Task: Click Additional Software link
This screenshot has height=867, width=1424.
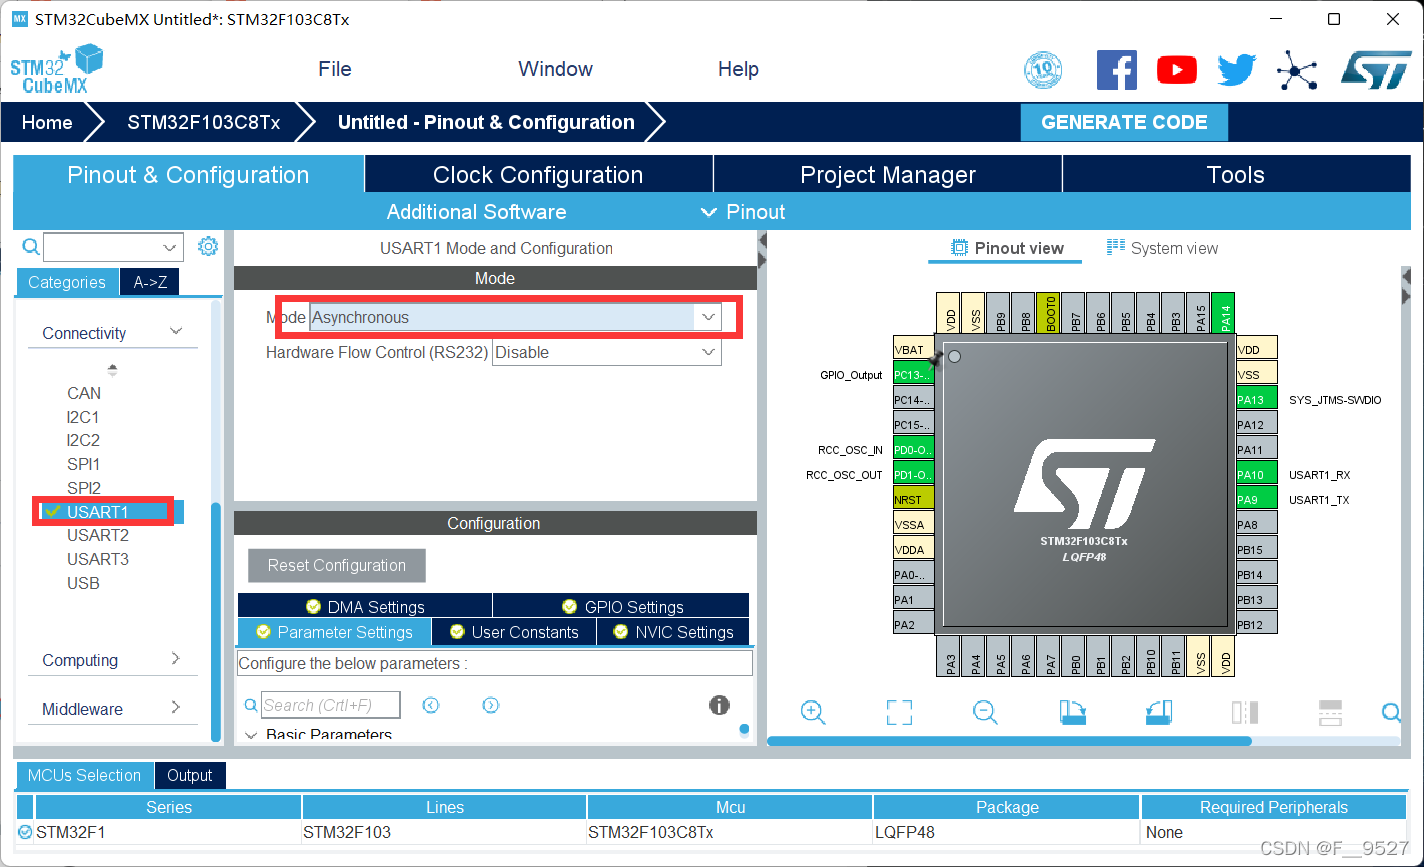Action: (476, 212)
